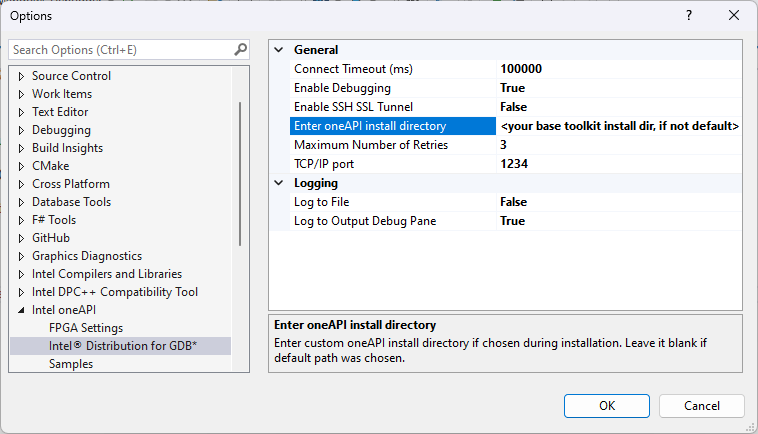Select FPGA Settings tree item
This screenshot has height=434, width=758.
click(x=86, y=328)
